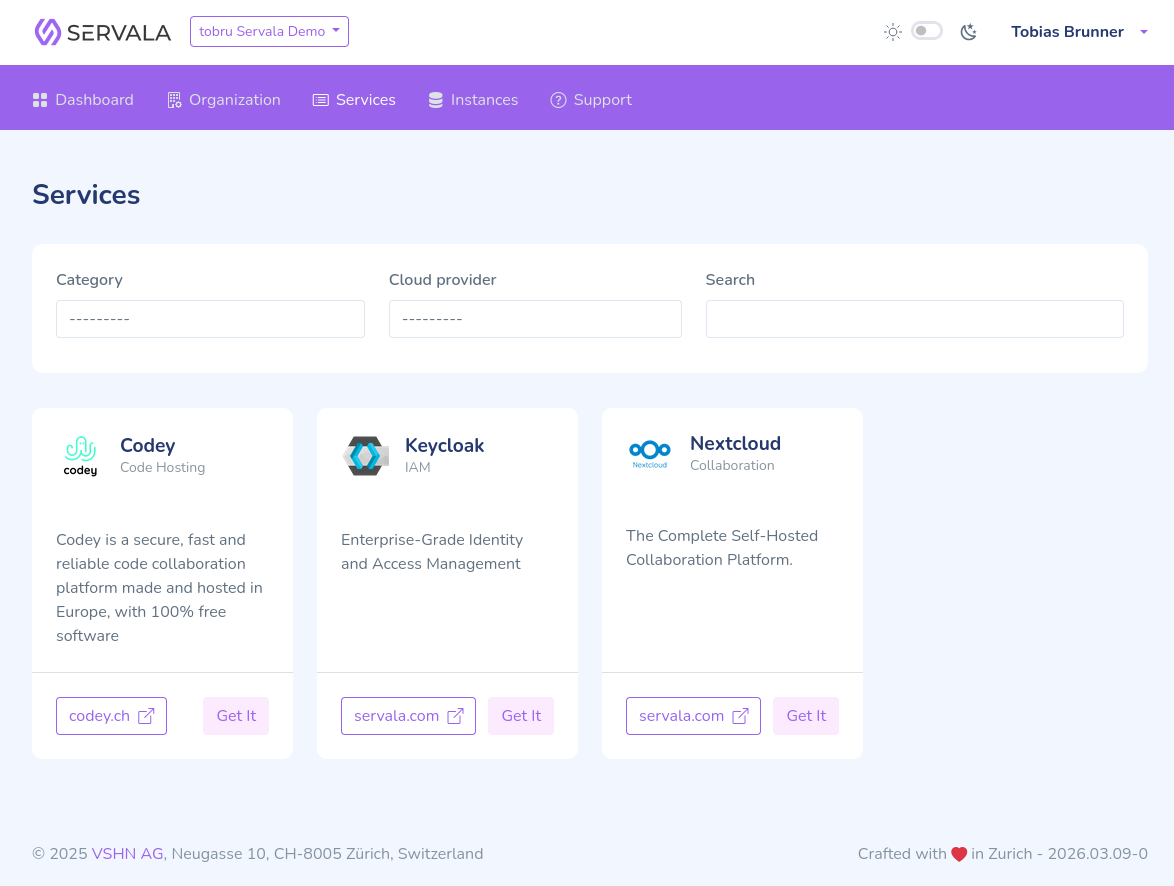The width and height of the screenshot is (1174, 886).
Task: Open the Tobias Brunner user menu
Action: tap(1078, 31)
